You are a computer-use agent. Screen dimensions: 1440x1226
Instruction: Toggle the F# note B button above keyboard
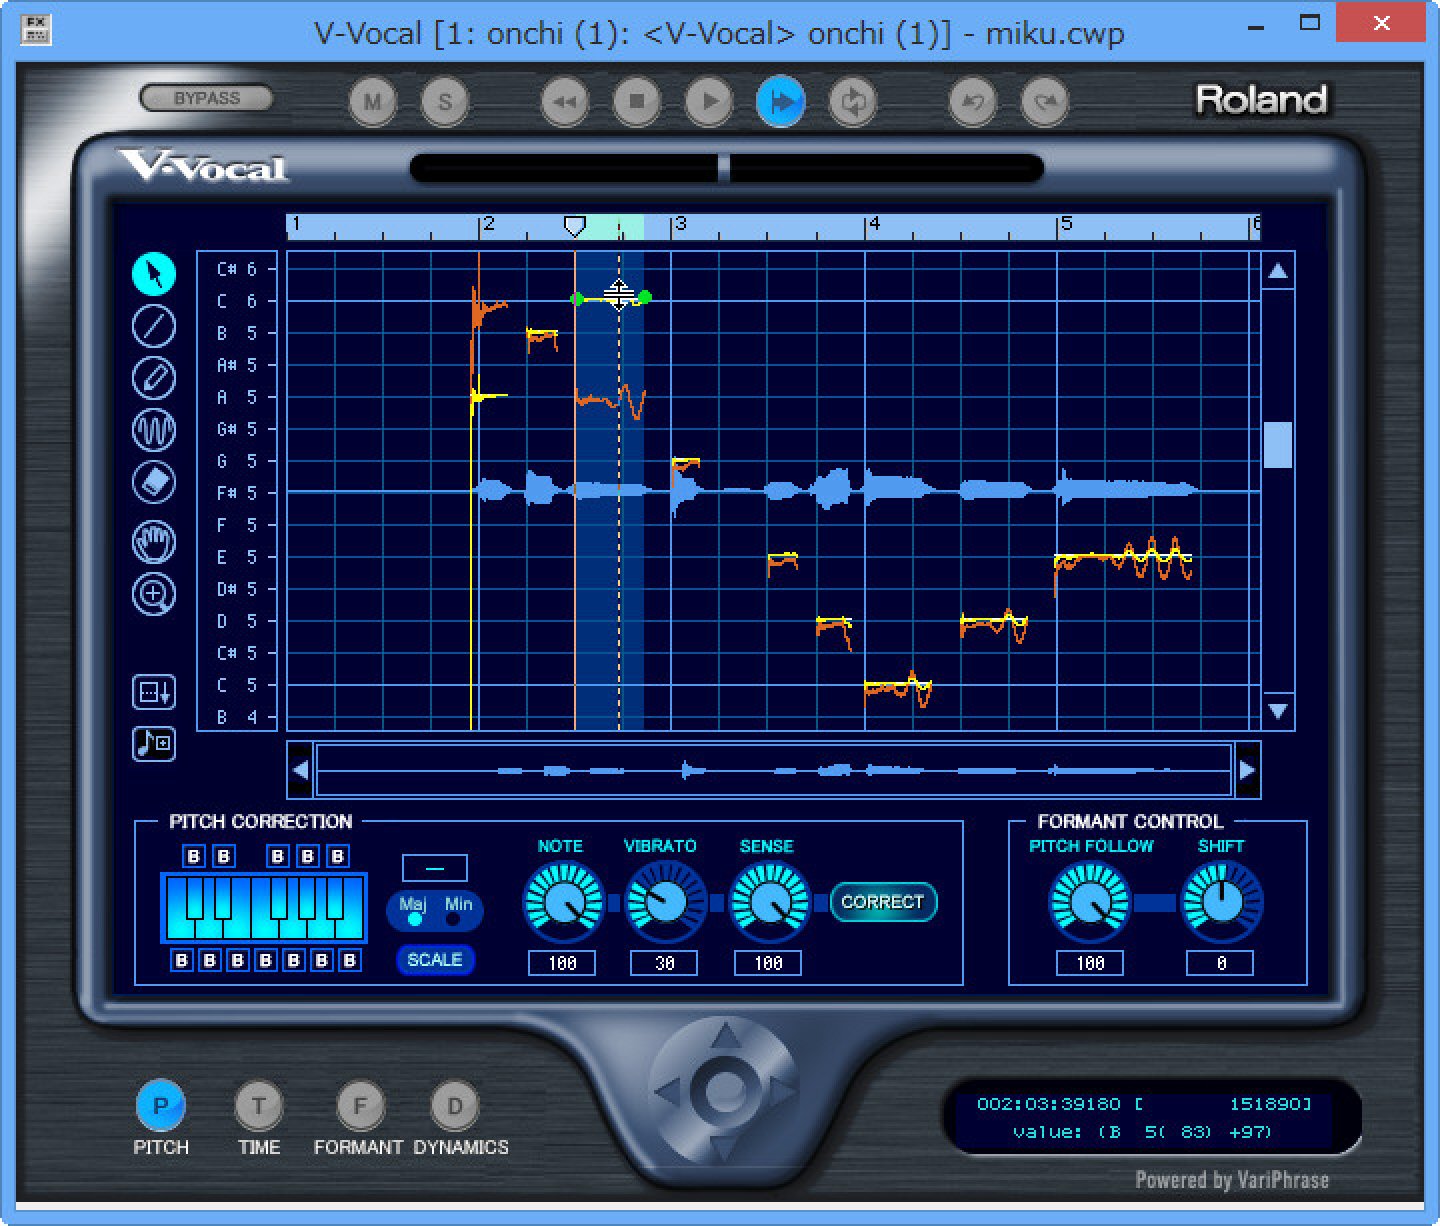tap(278, 856)
